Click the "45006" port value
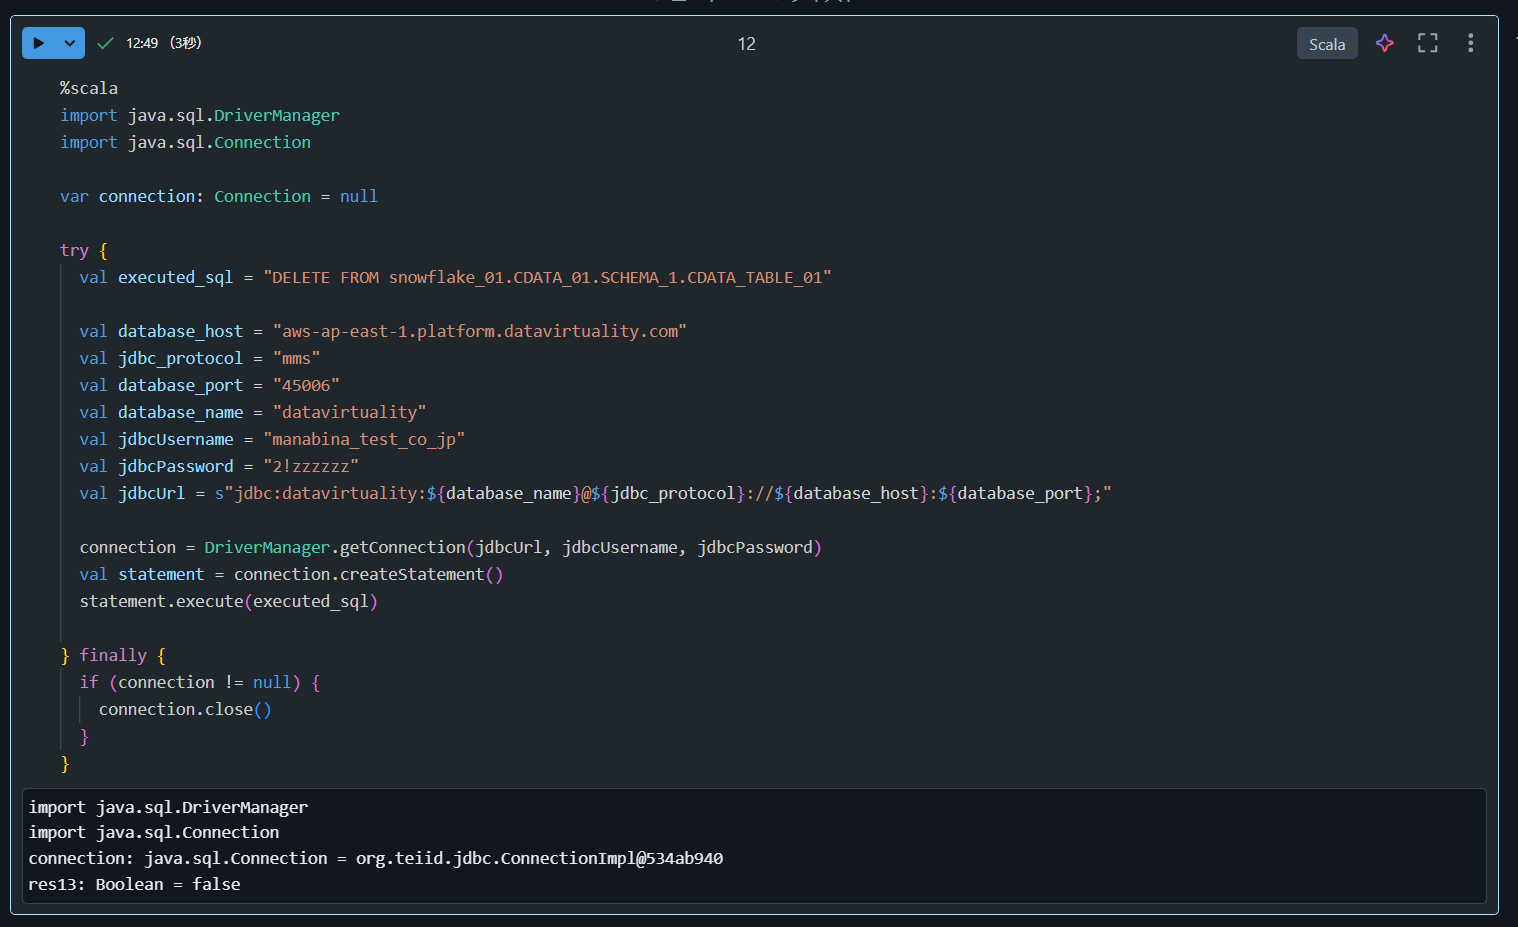The width and height of the screenshot is (1518, 927). pyautogui.click(x=306, y=385)
